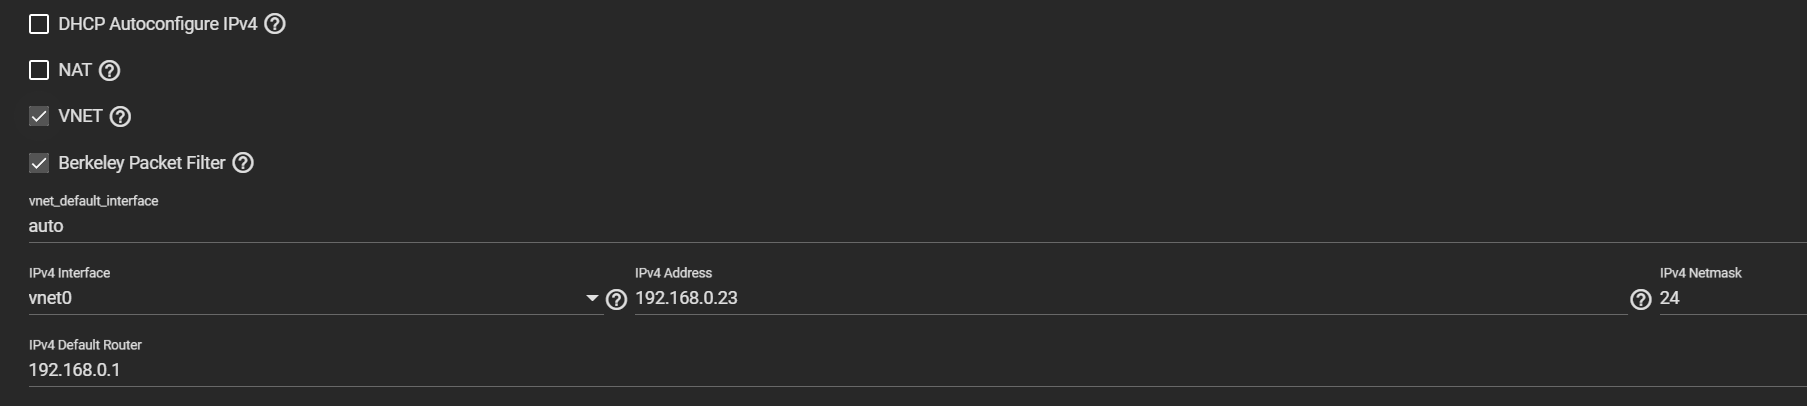Viewport: 1807px width, 406px height.
Task: Click the 'Berkeley Packet Filter' label text
Action: [x=142, y=162]
